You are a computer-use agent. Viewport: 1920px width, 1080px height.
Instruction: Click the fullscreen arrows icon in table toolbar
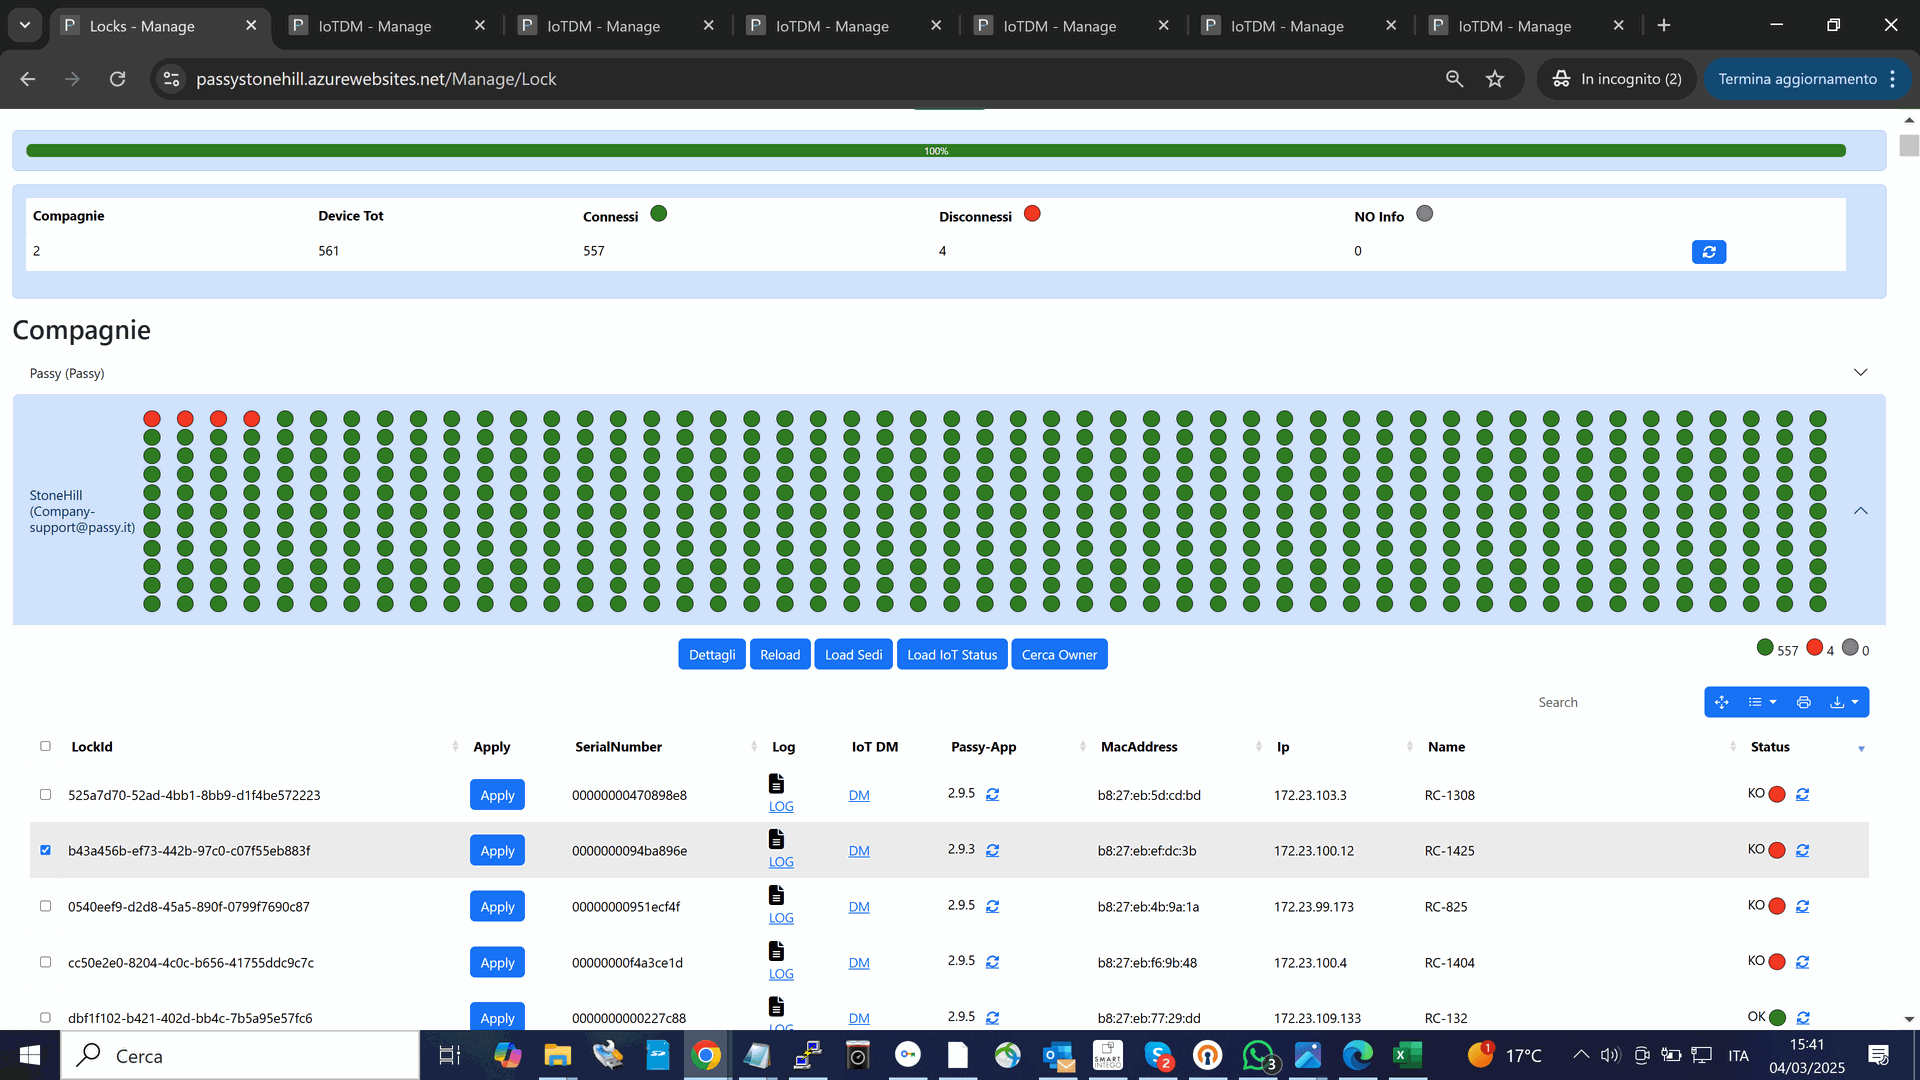point(1721,702)
